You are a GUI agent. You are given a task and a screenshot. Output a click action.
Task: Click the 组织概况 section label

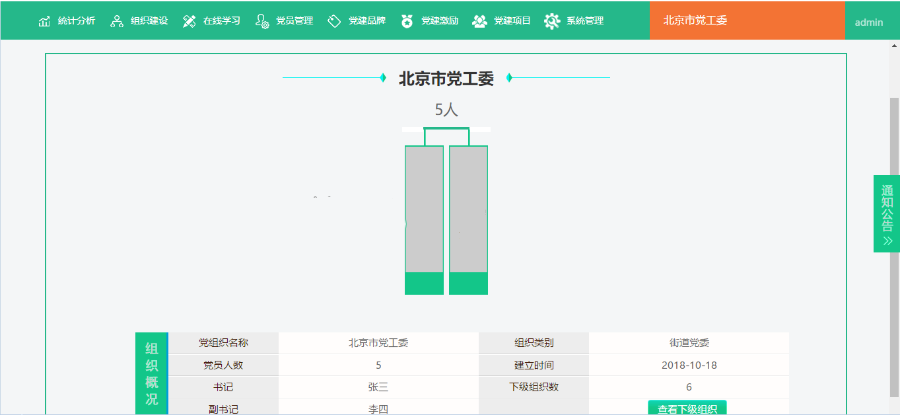(x=152, y=374)
